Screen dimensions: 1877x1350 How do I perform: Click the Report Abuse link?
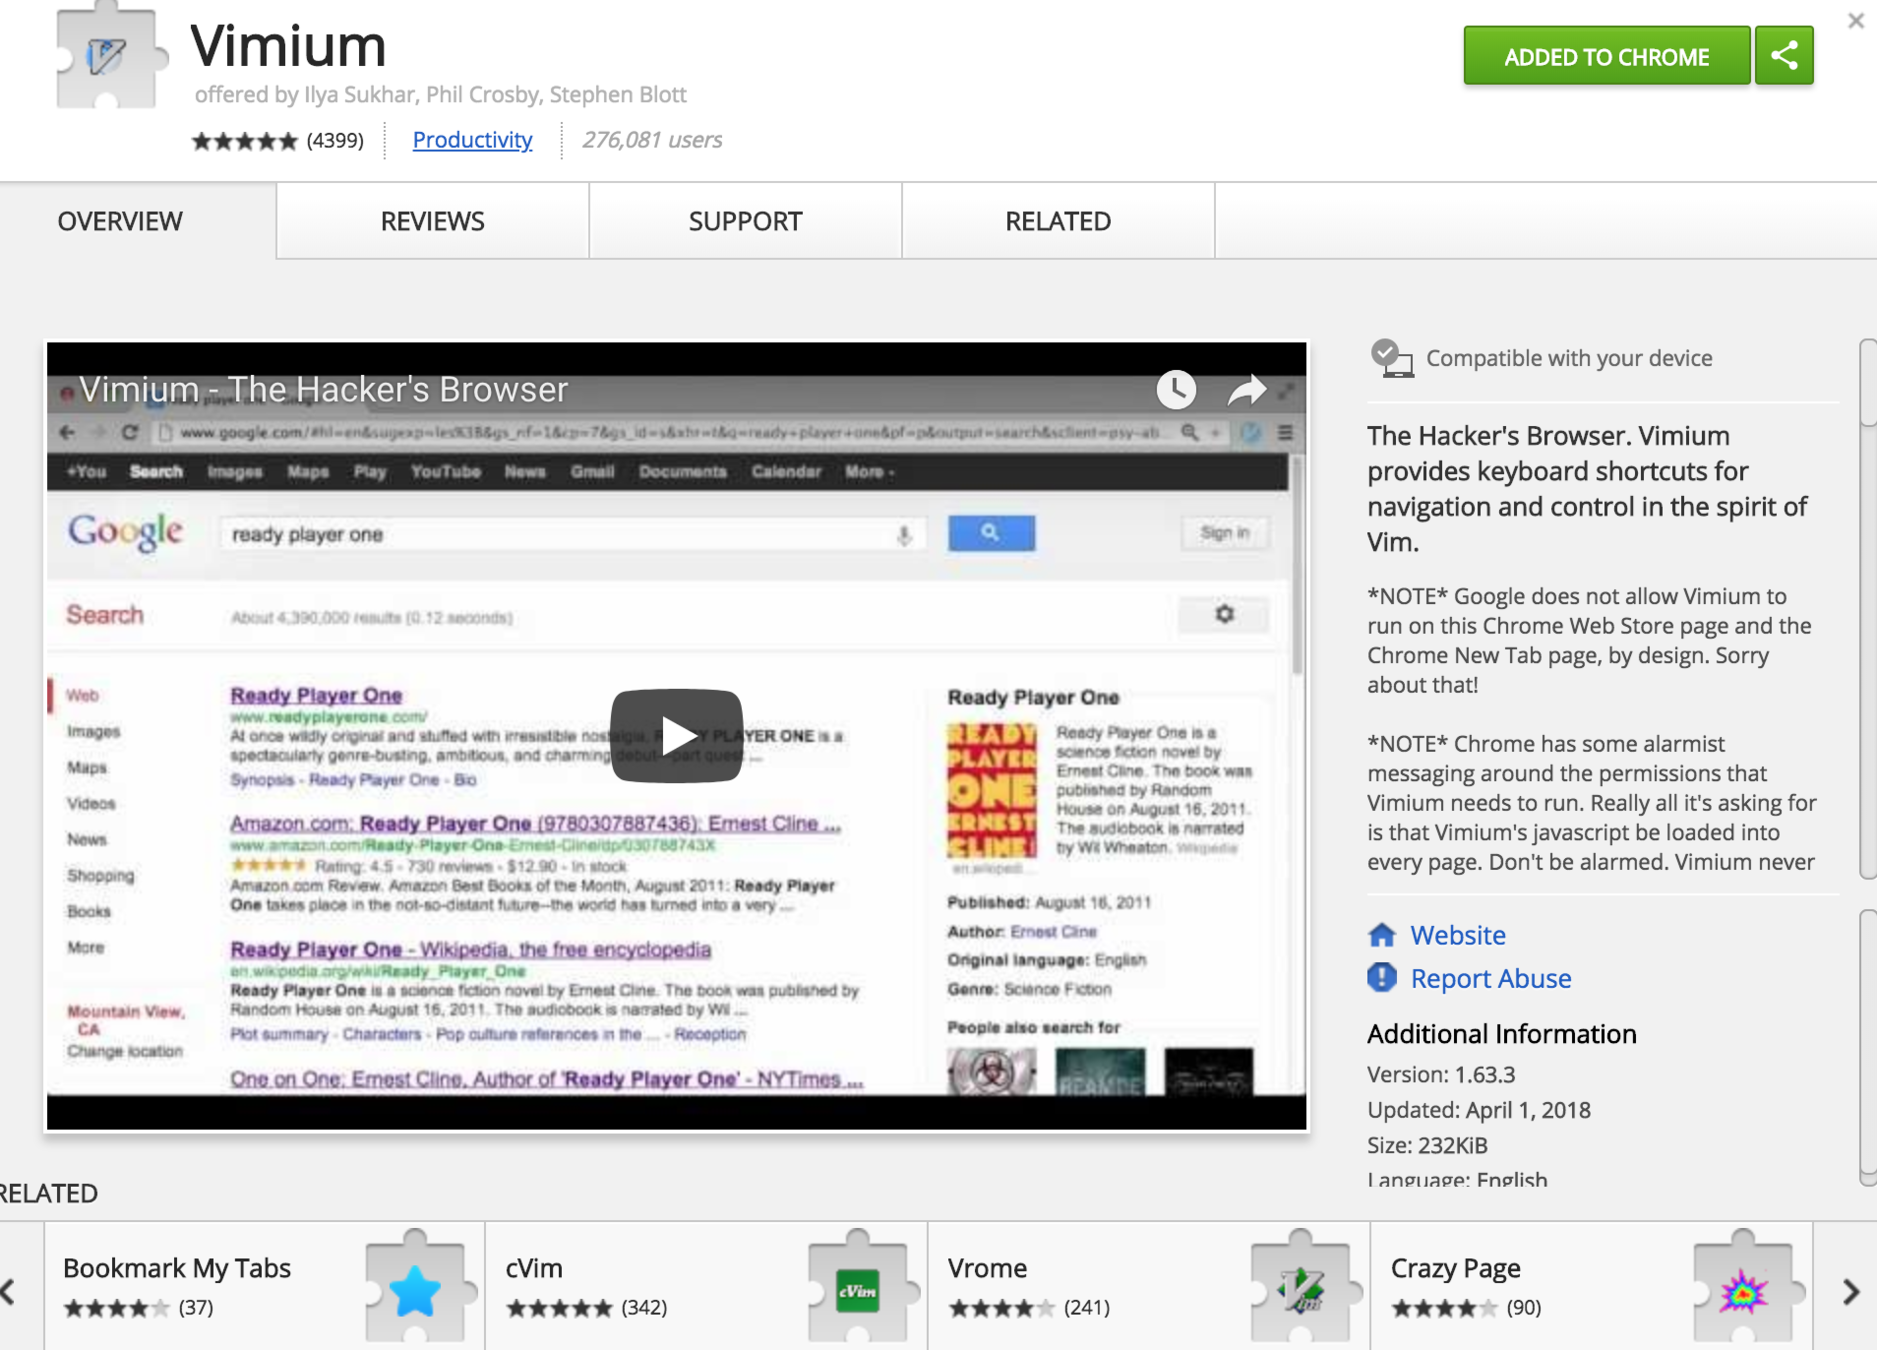(1490, 978)
